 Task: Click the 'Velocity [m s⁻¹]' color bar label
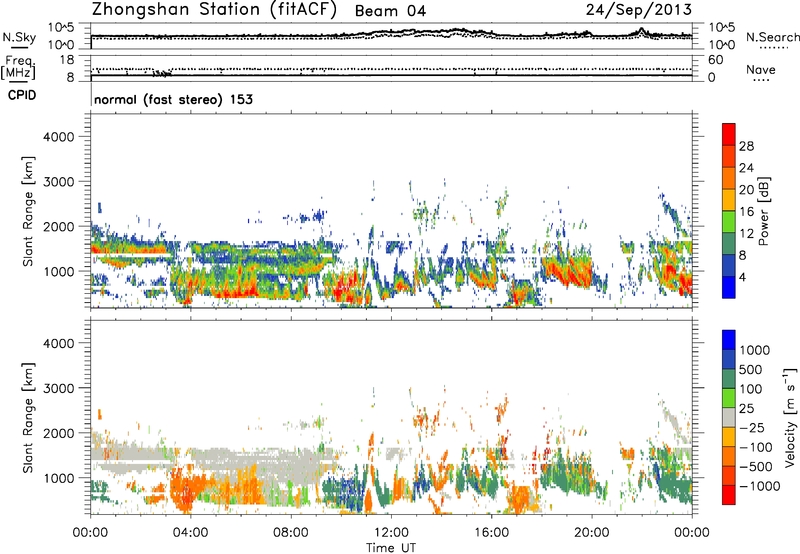pyautogui.click(x=790, y=417)
